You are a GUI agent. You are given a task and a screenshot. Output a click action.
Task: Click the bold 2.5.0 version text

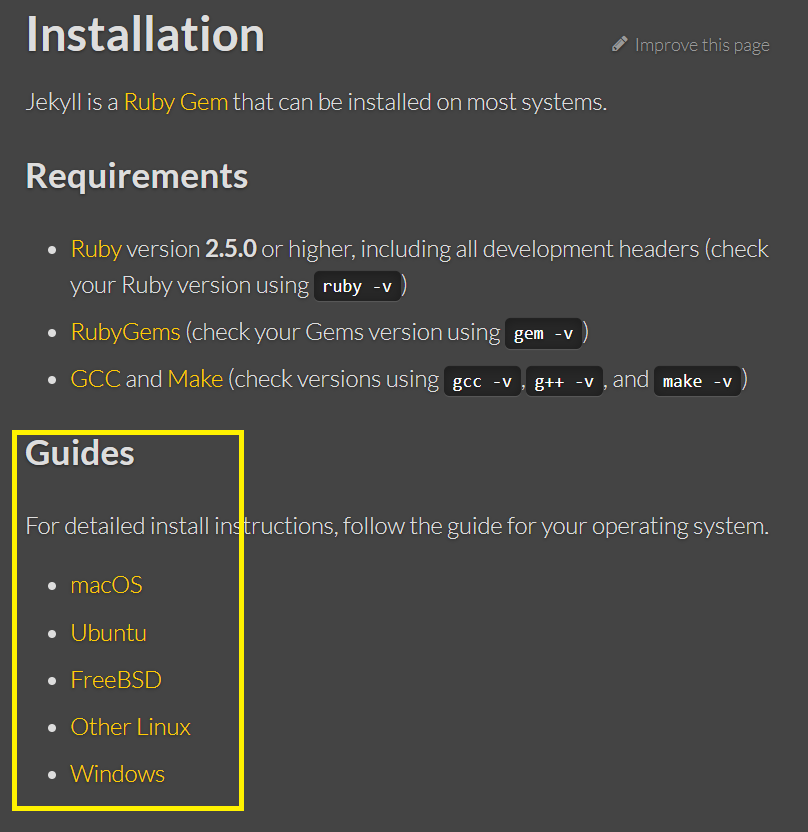(x=231, y=249)
